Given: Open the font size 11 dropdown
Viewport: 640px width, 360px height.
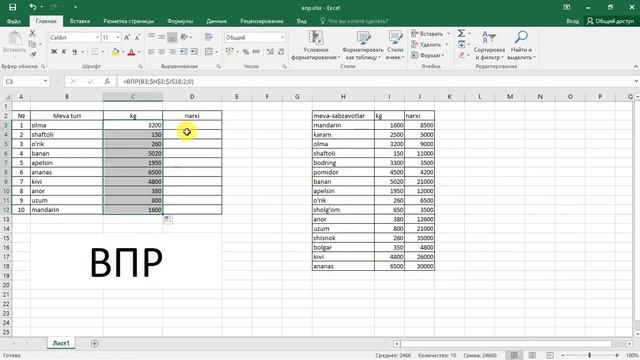Looking at the screenshot, I should pos(118,38).
